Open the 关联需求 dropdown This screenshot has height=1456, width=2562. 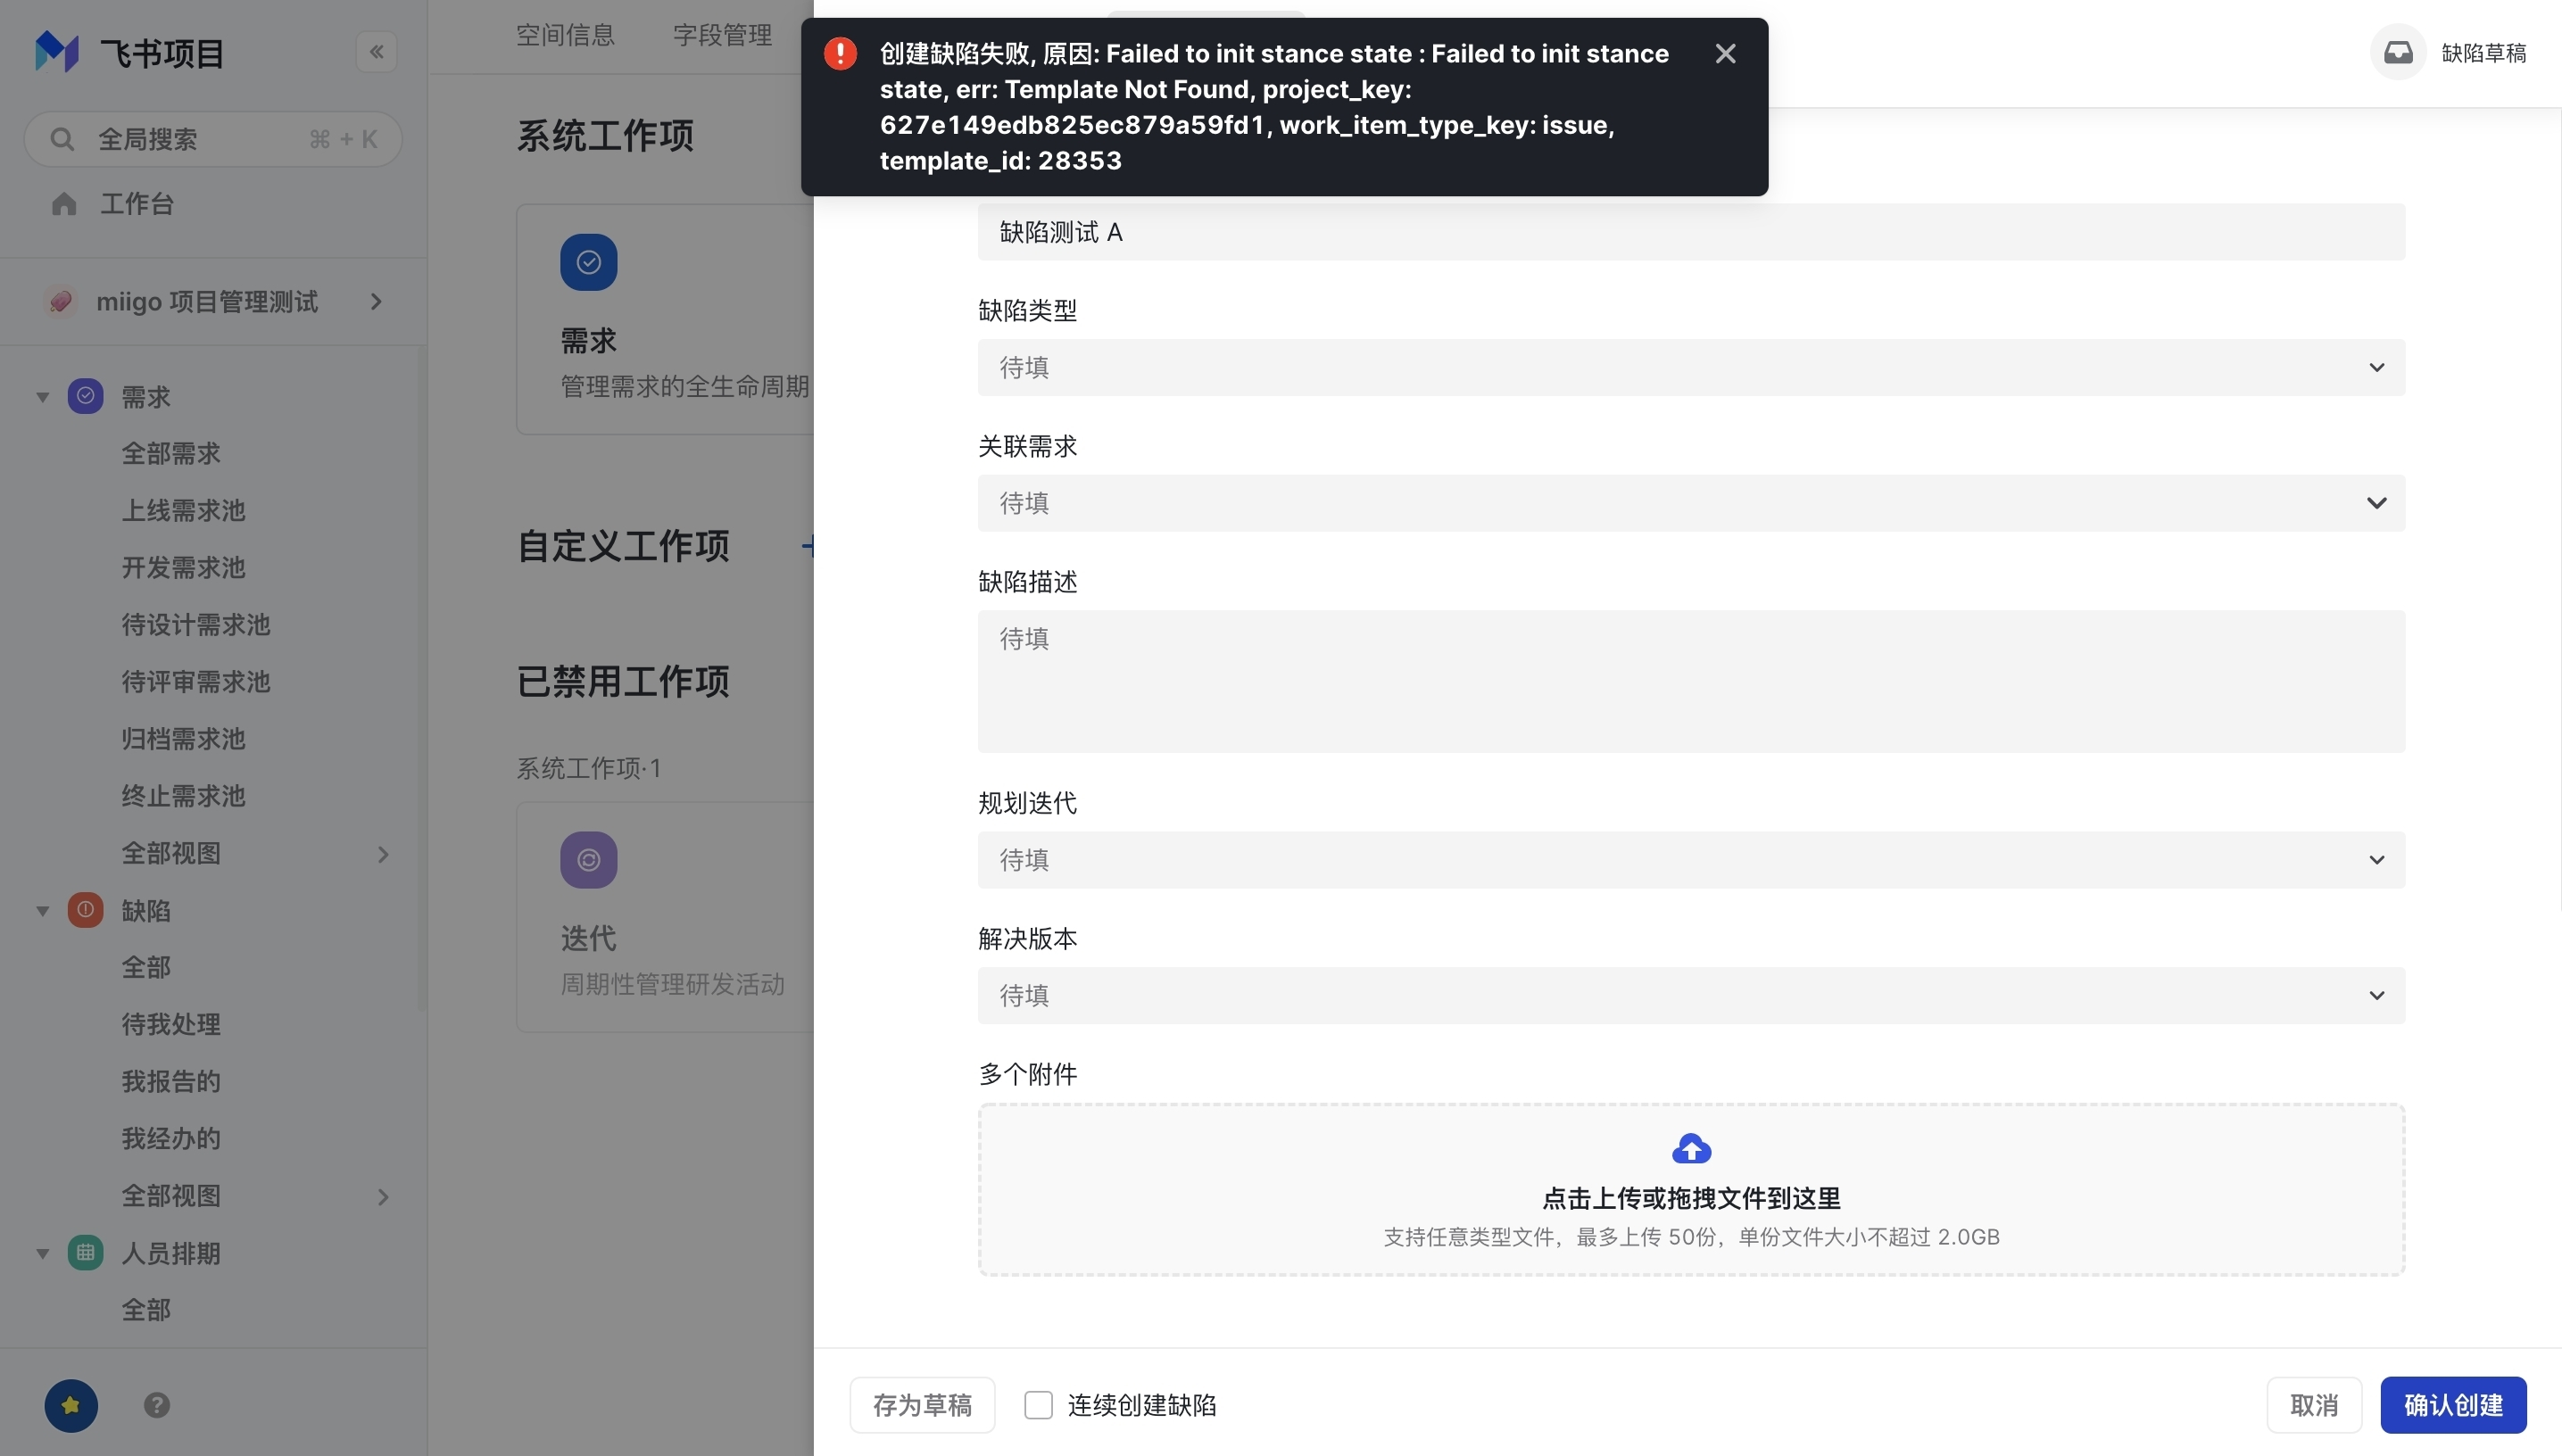click(x=1692, y=503)
